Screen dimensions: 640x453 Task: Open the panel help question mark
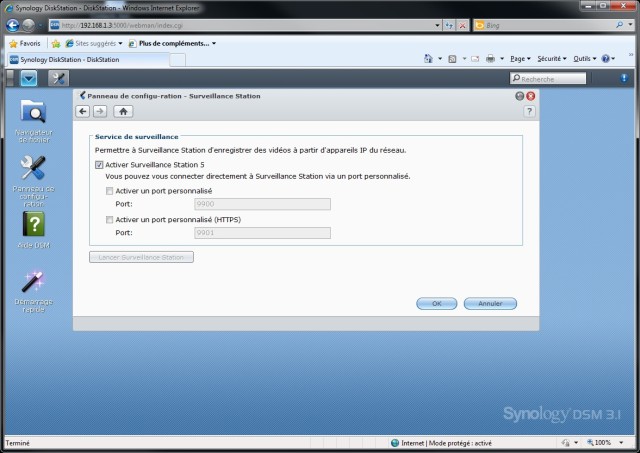coord(529,111)
